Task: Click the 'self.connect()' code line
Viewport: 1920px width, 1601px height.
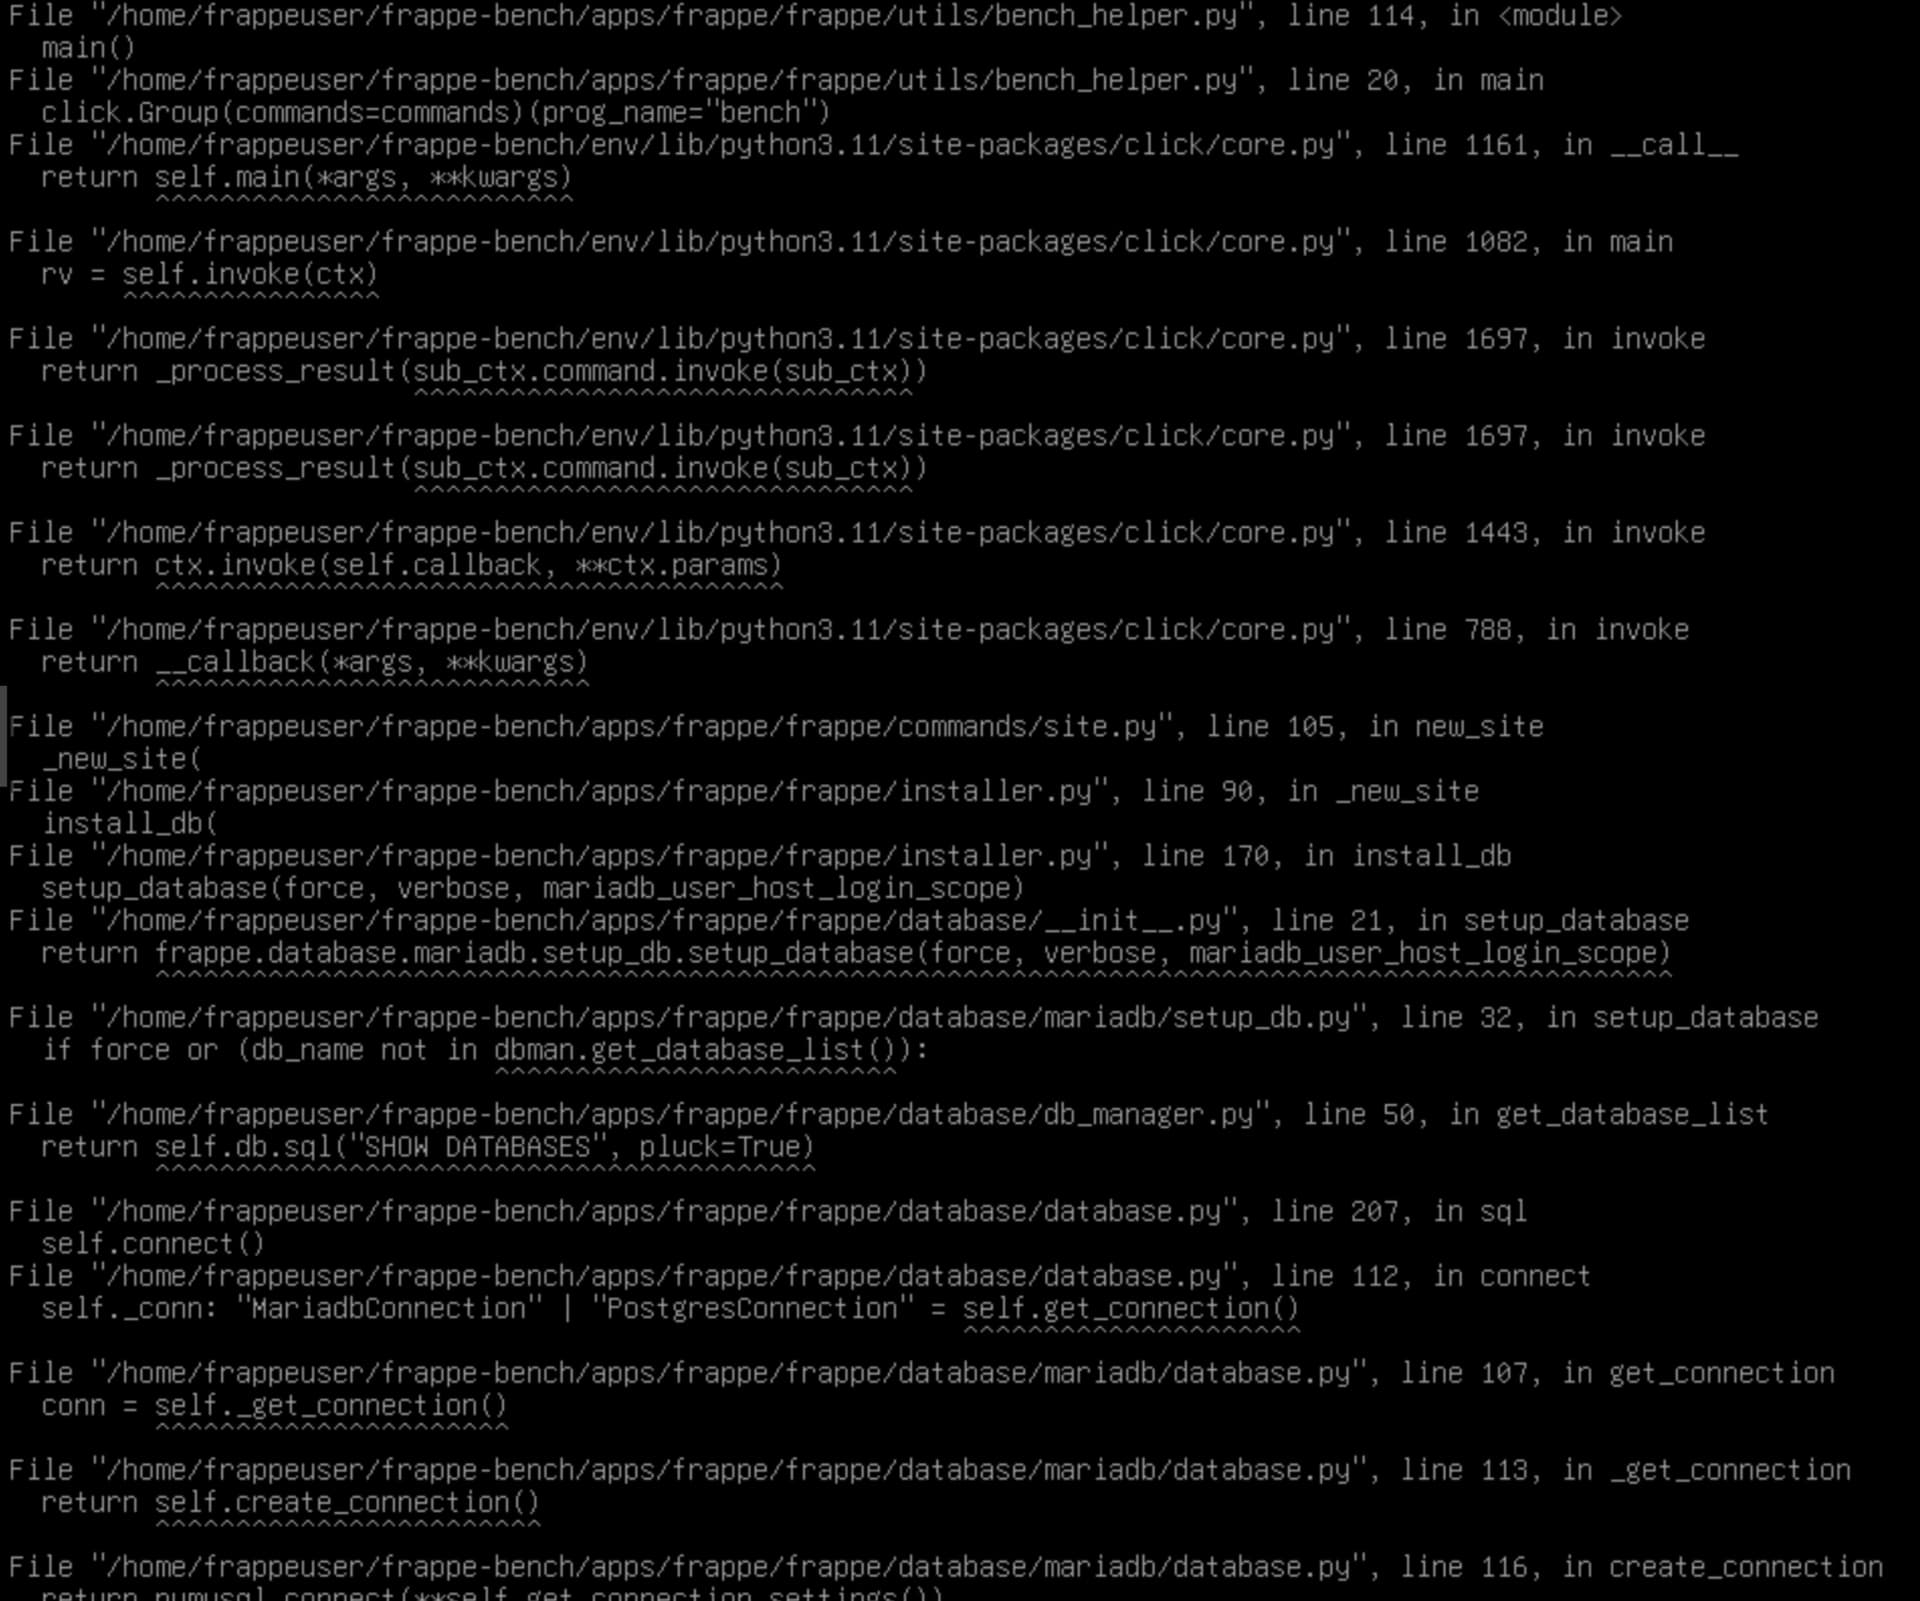Action: [153, 1244]
